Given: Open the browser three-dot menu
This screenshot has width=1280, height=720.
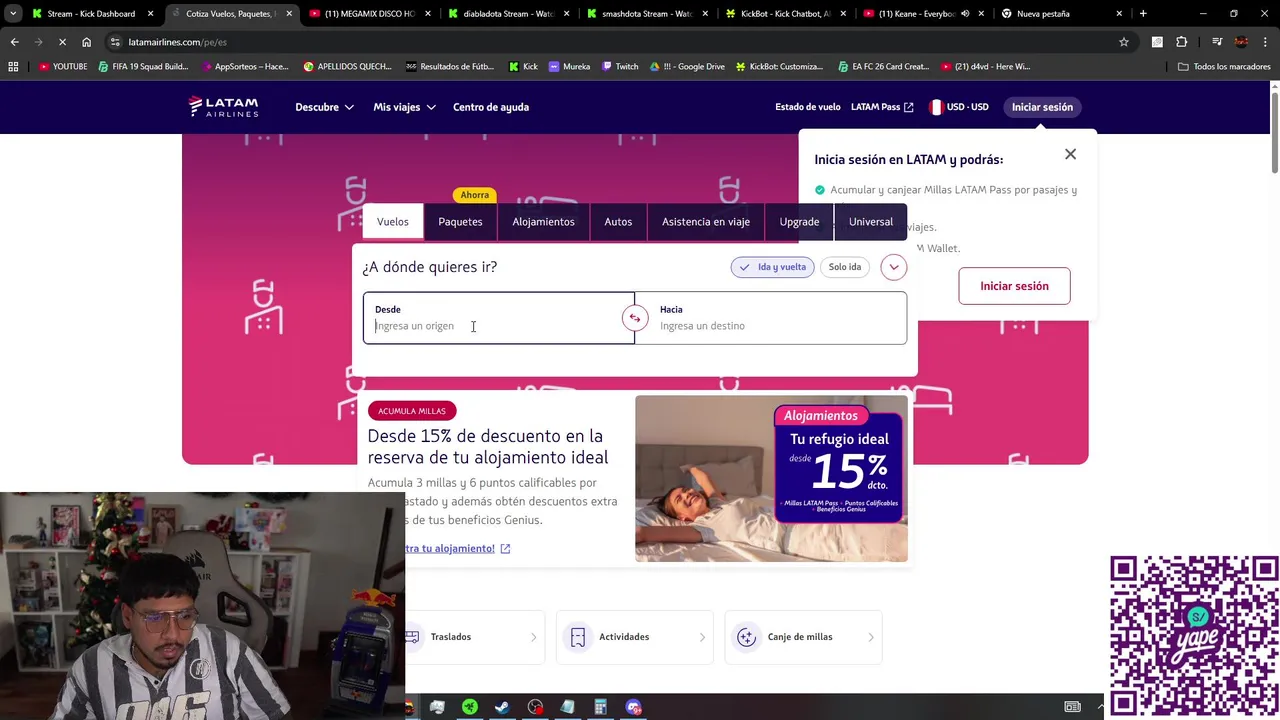Looking at the screenshot, I should (x=1264, y=42).
